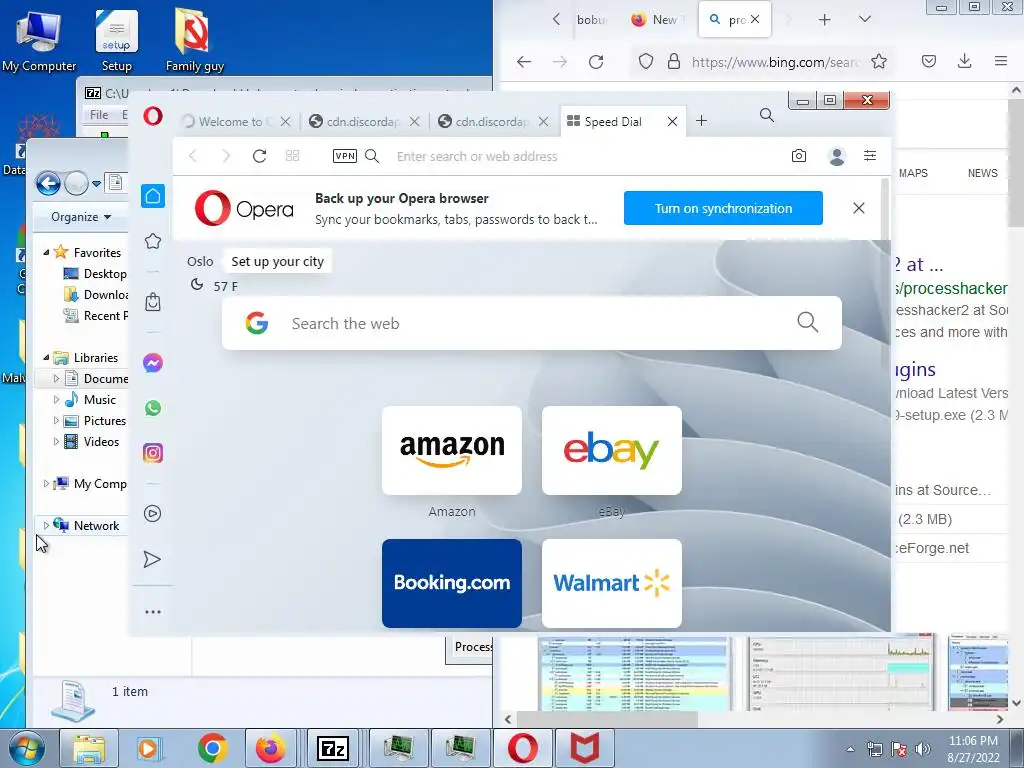The image size is (1024, 768).
Task: Open eBay speed dial tile
Action: [x=612, y=451]
